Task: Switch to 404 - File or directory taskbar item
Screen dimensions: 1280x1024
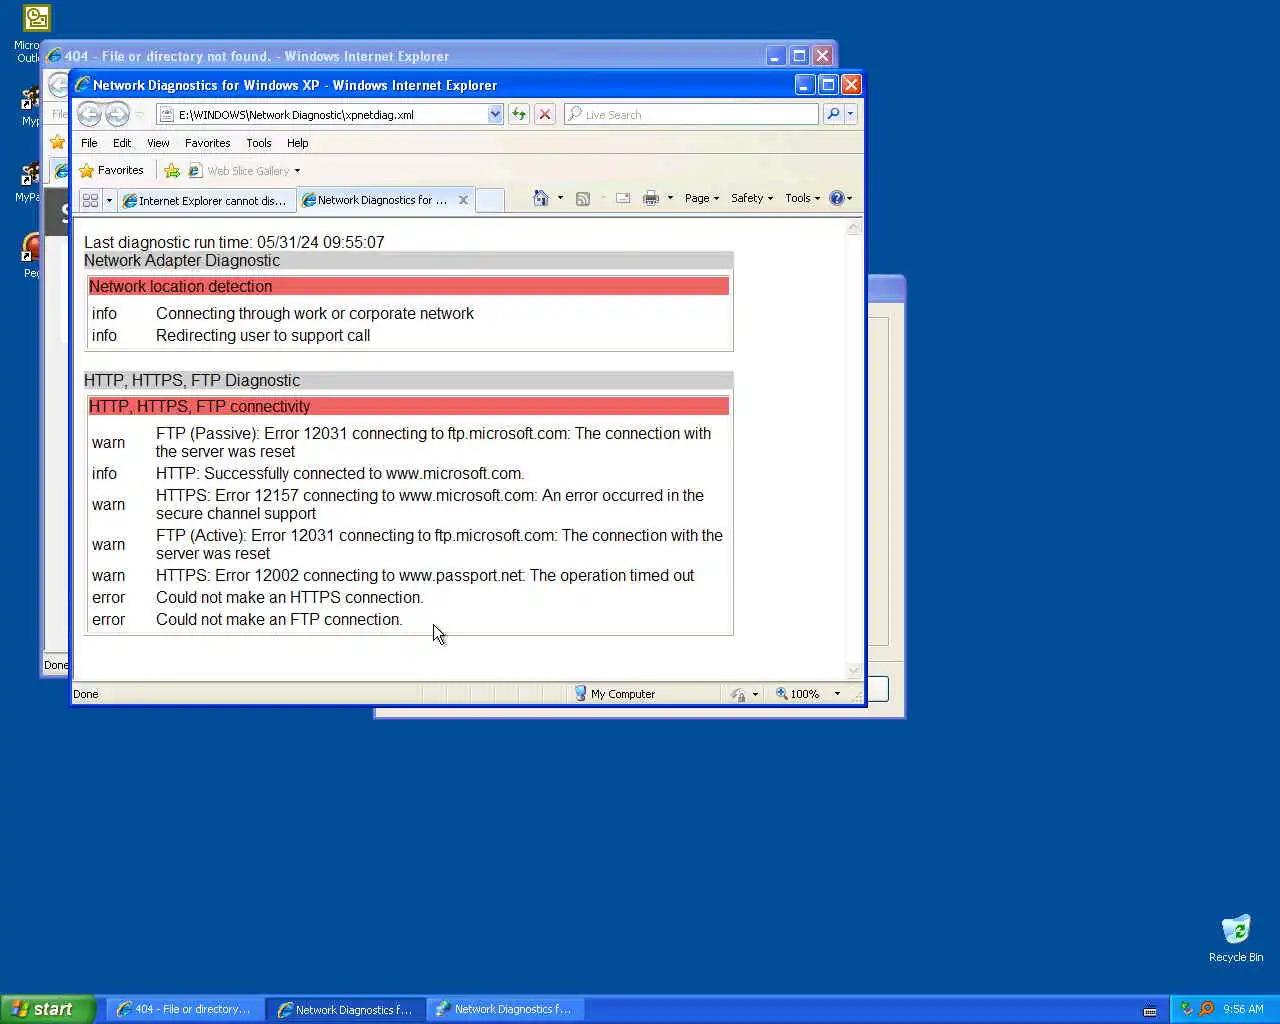Action: tap(185, 1009)
